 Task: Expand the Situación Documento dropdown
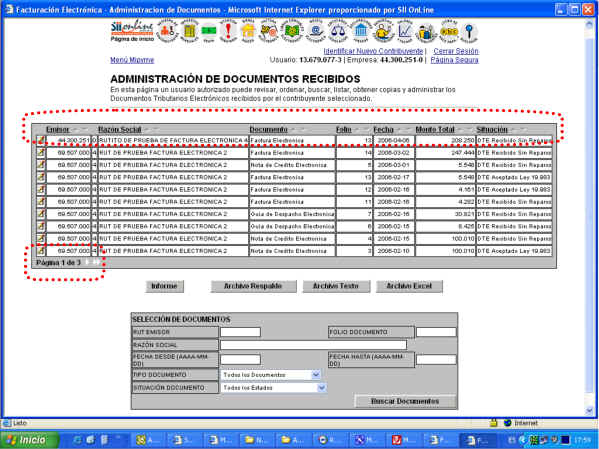click(x=322, y=387)
